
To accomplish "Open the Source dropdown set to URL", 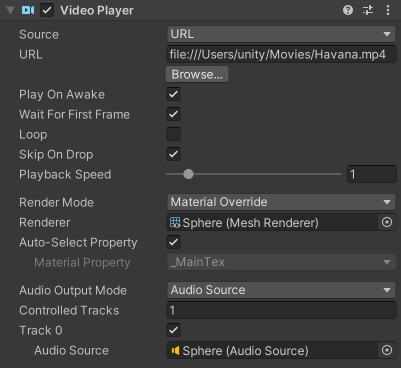I will (282, 34).
